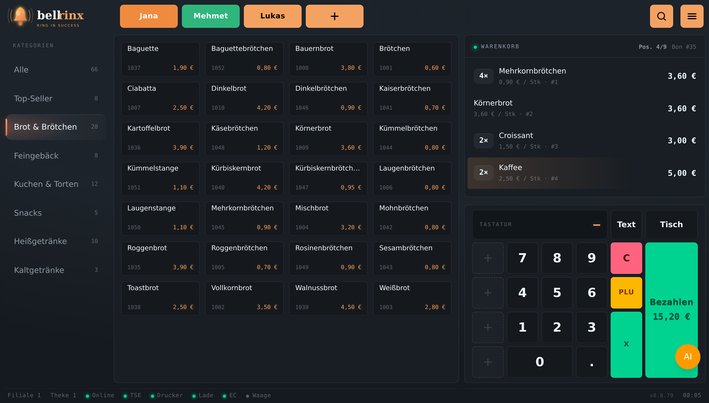Viewport: 709px width, 403px height.
Task: Add Kürbiskernbrot product tile
Action: point(245,178)
